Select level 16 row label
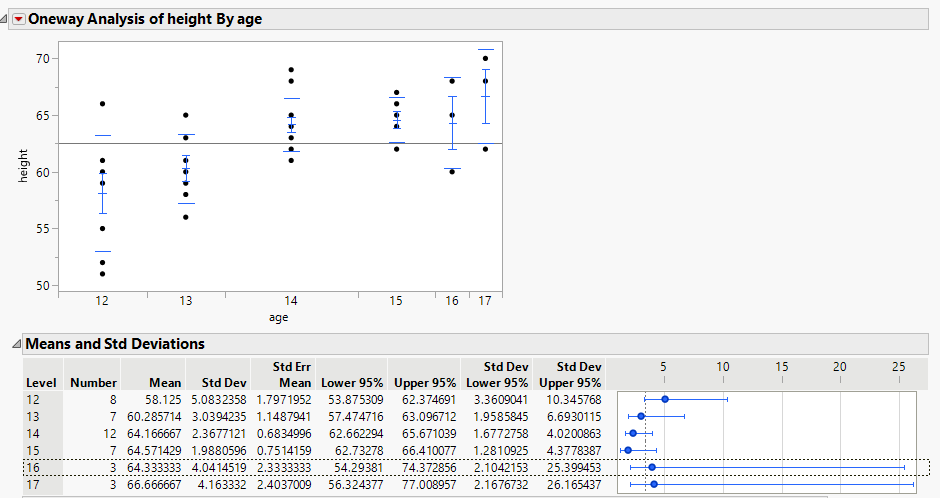Screen dimensions: 940x498 coord(33,467)
